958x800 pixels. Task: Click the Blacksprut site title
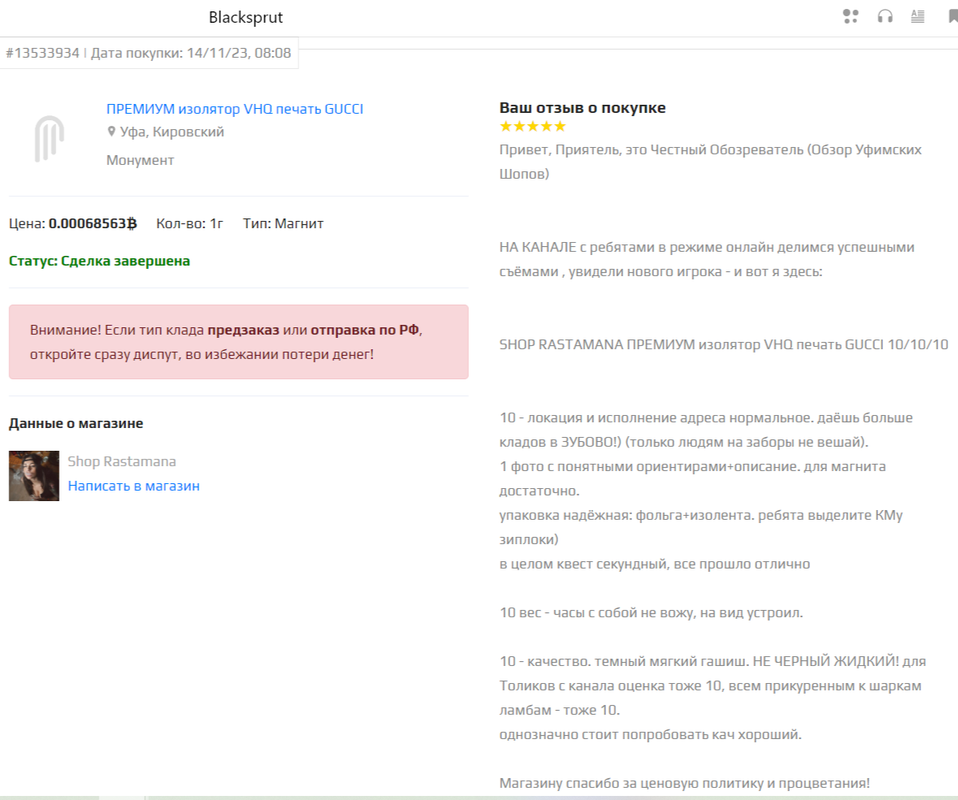[x=246, y=17]
